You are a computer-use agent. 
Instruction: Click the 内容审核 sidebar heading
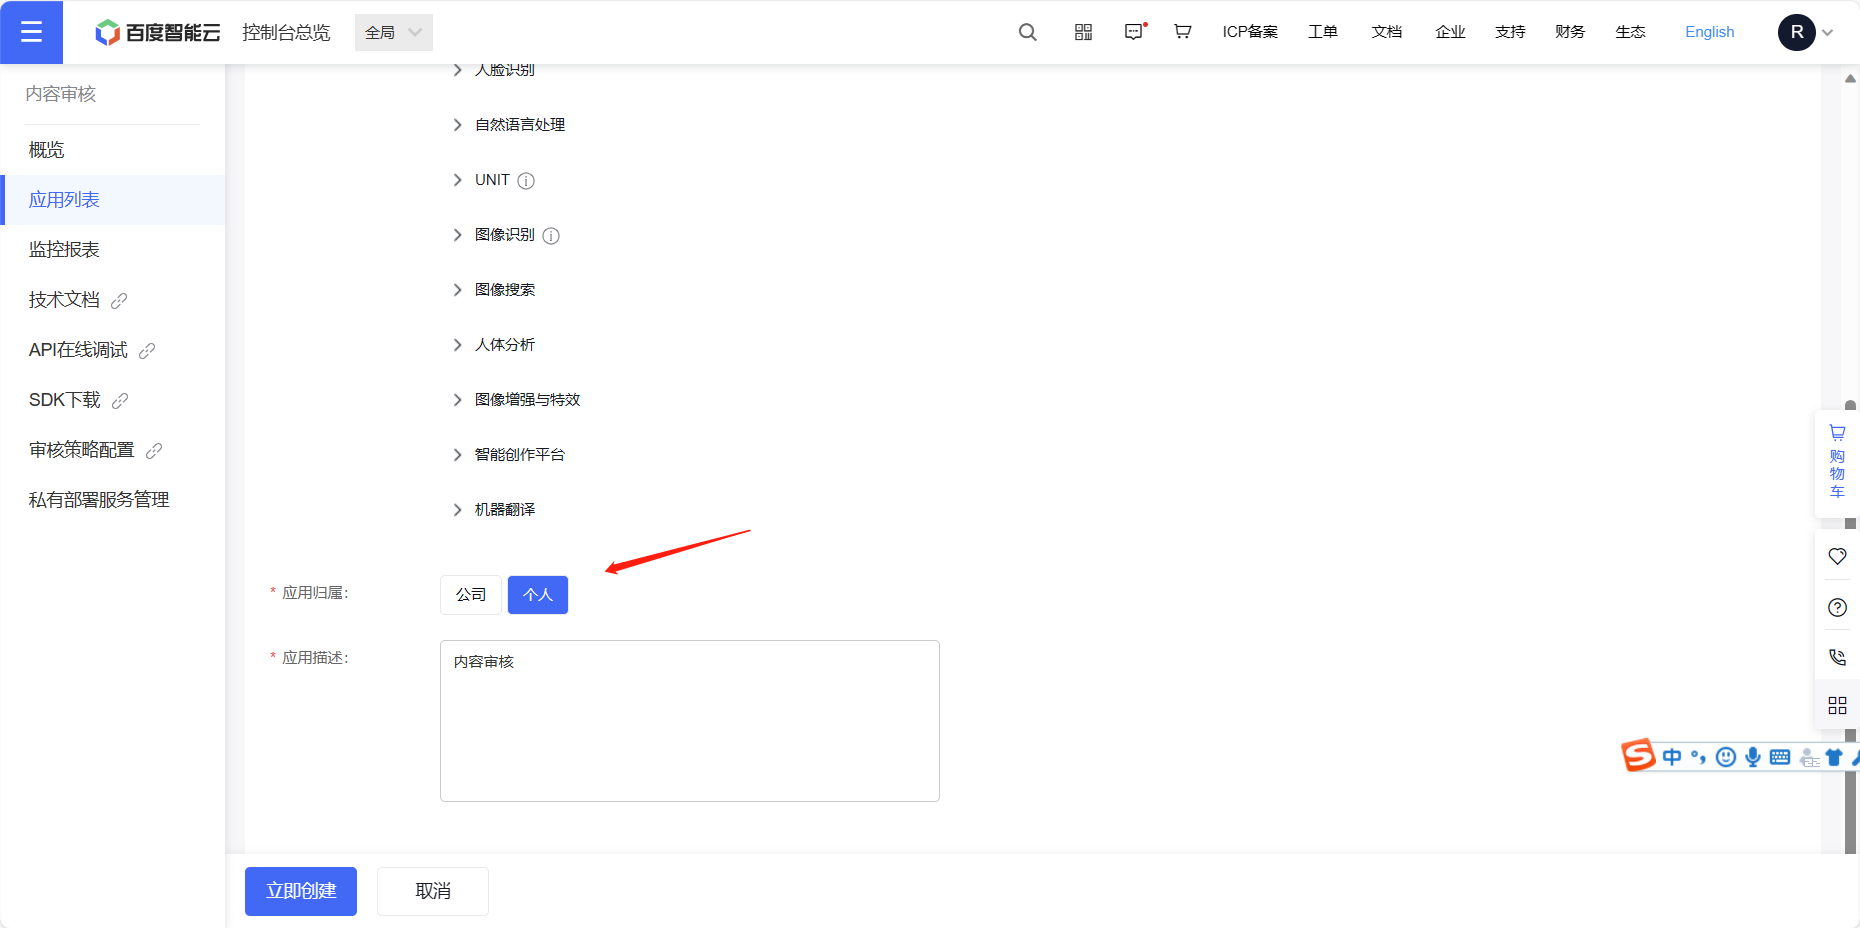point(61,94)
